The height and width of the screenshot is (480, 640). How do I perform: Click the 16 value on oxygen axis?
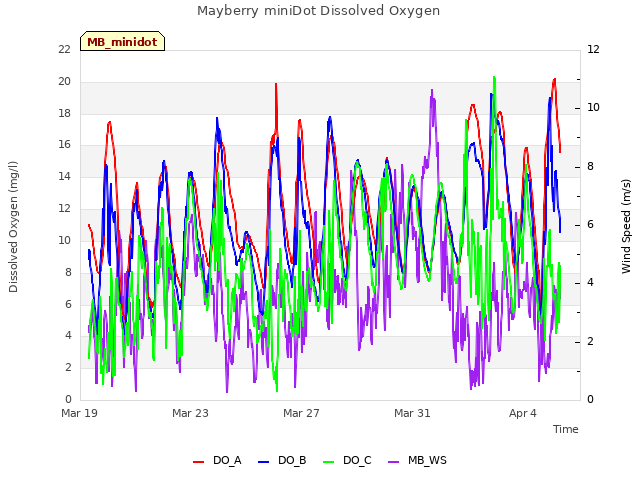64,144
